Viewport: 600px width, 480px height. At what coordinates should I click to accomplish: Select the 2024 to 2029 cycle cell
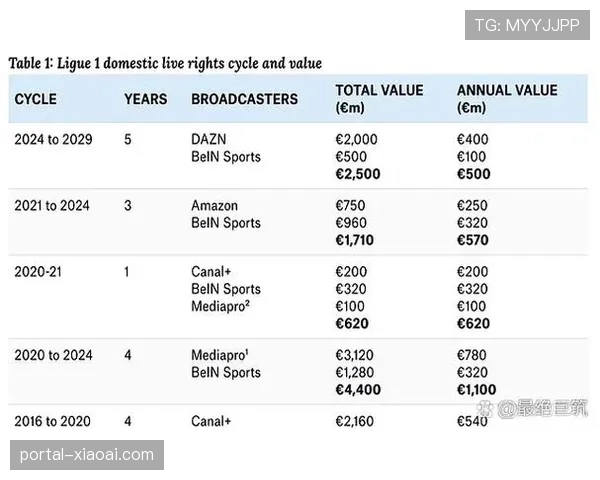coord(53,140)
